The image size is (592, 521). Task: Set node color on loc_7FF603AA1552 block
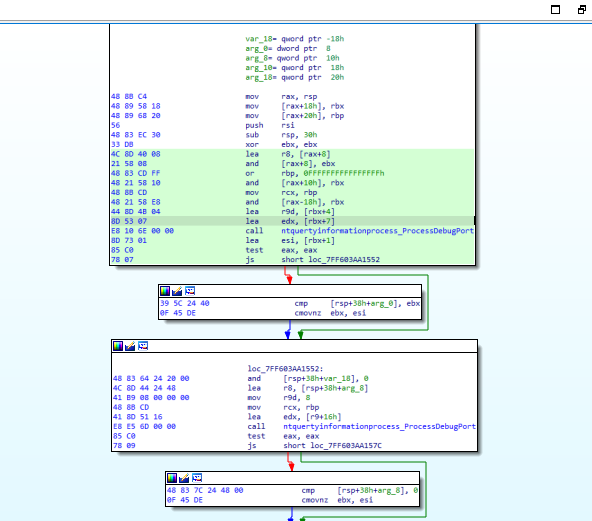(118, 346)
